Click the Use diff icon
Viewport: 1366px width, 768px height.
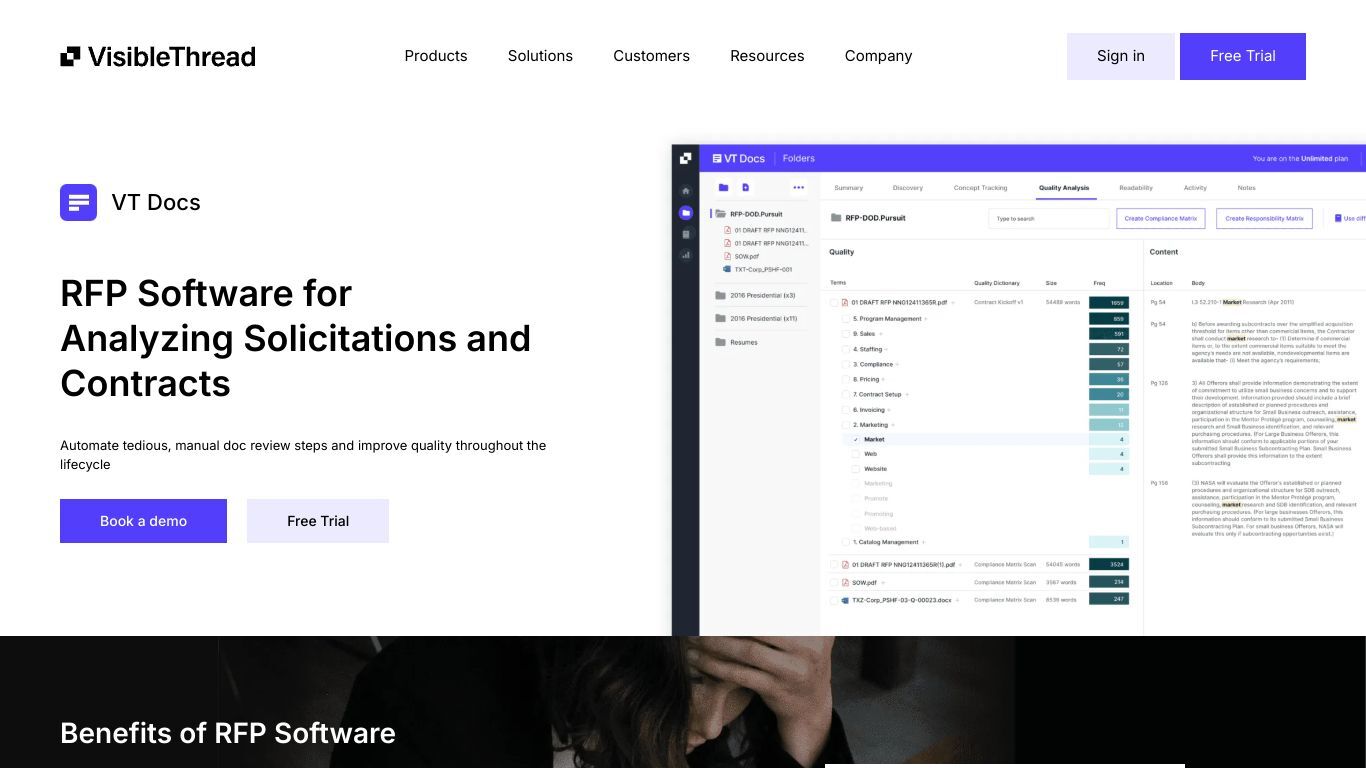tap(1338, 218)
